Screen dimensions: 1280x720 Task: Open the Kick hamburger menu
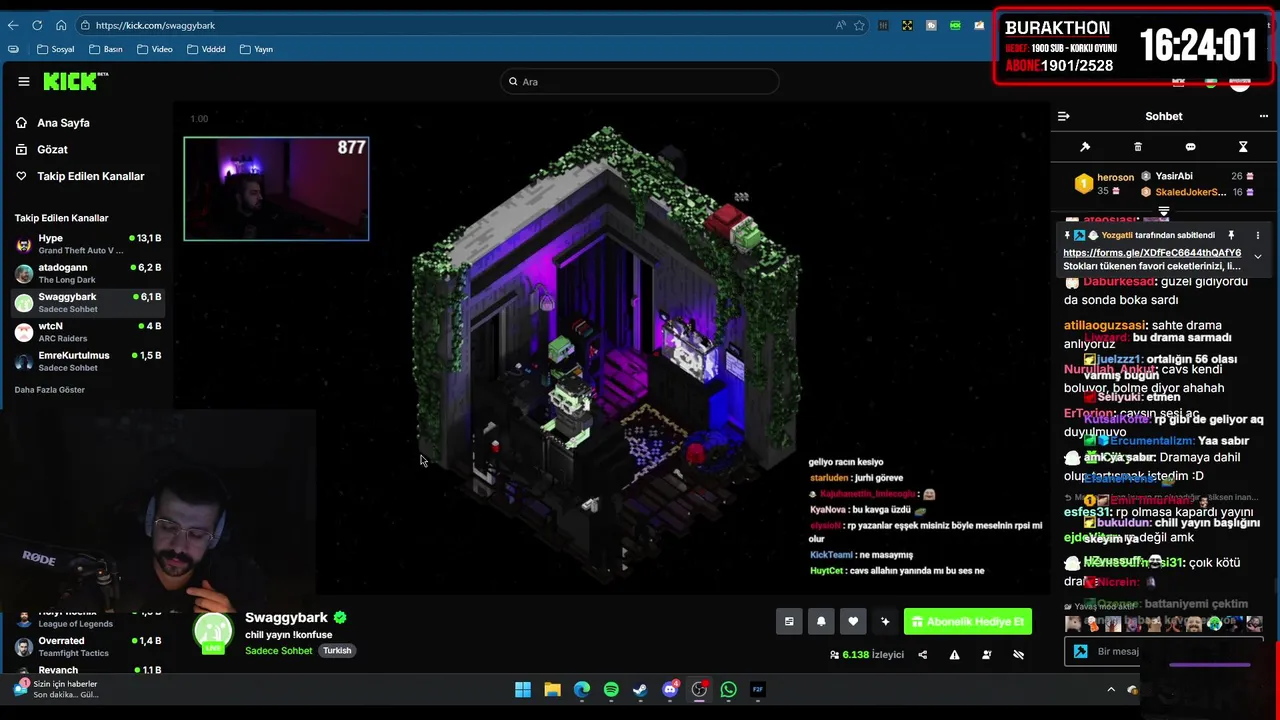[x=24, y=82]
